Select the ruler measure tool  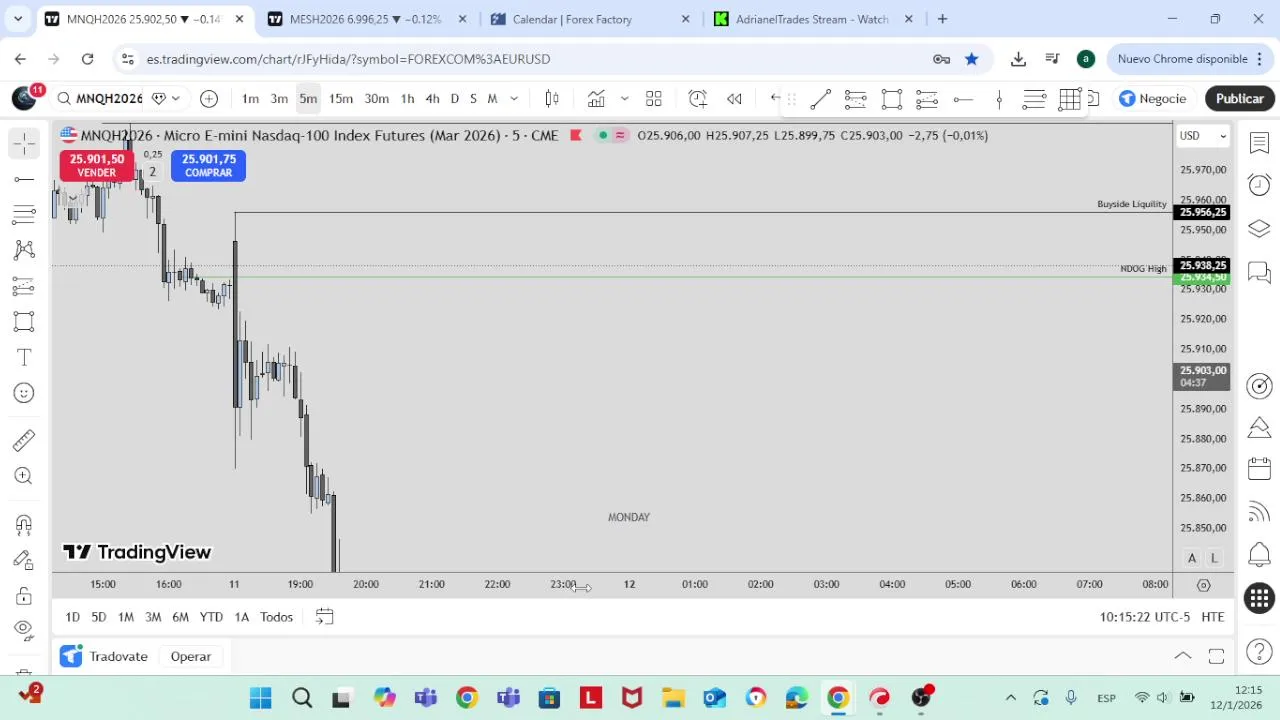coord(24,440)
